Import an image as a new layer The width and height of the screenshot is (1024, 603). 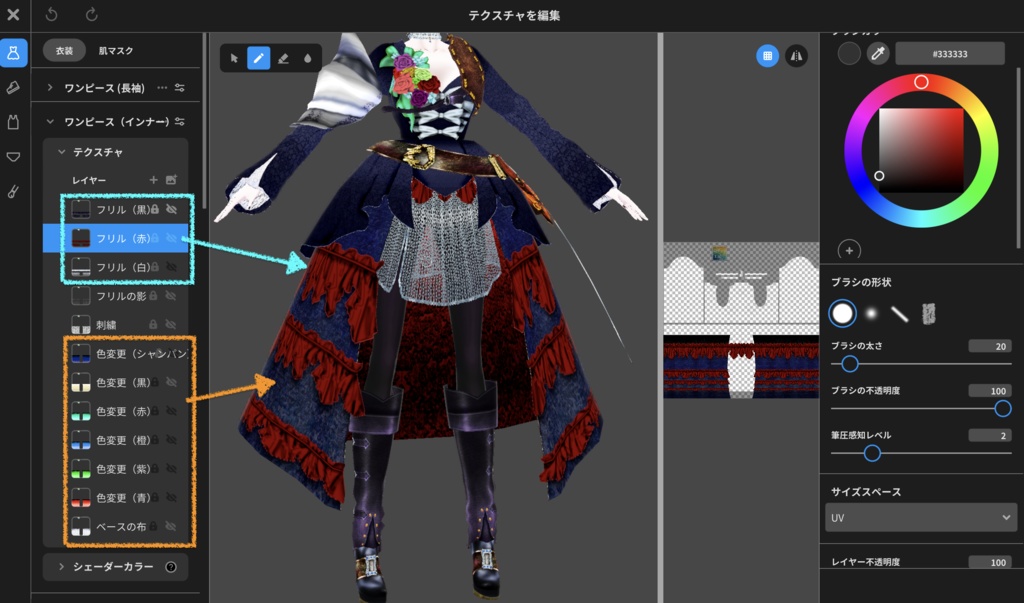click(171, 180)
